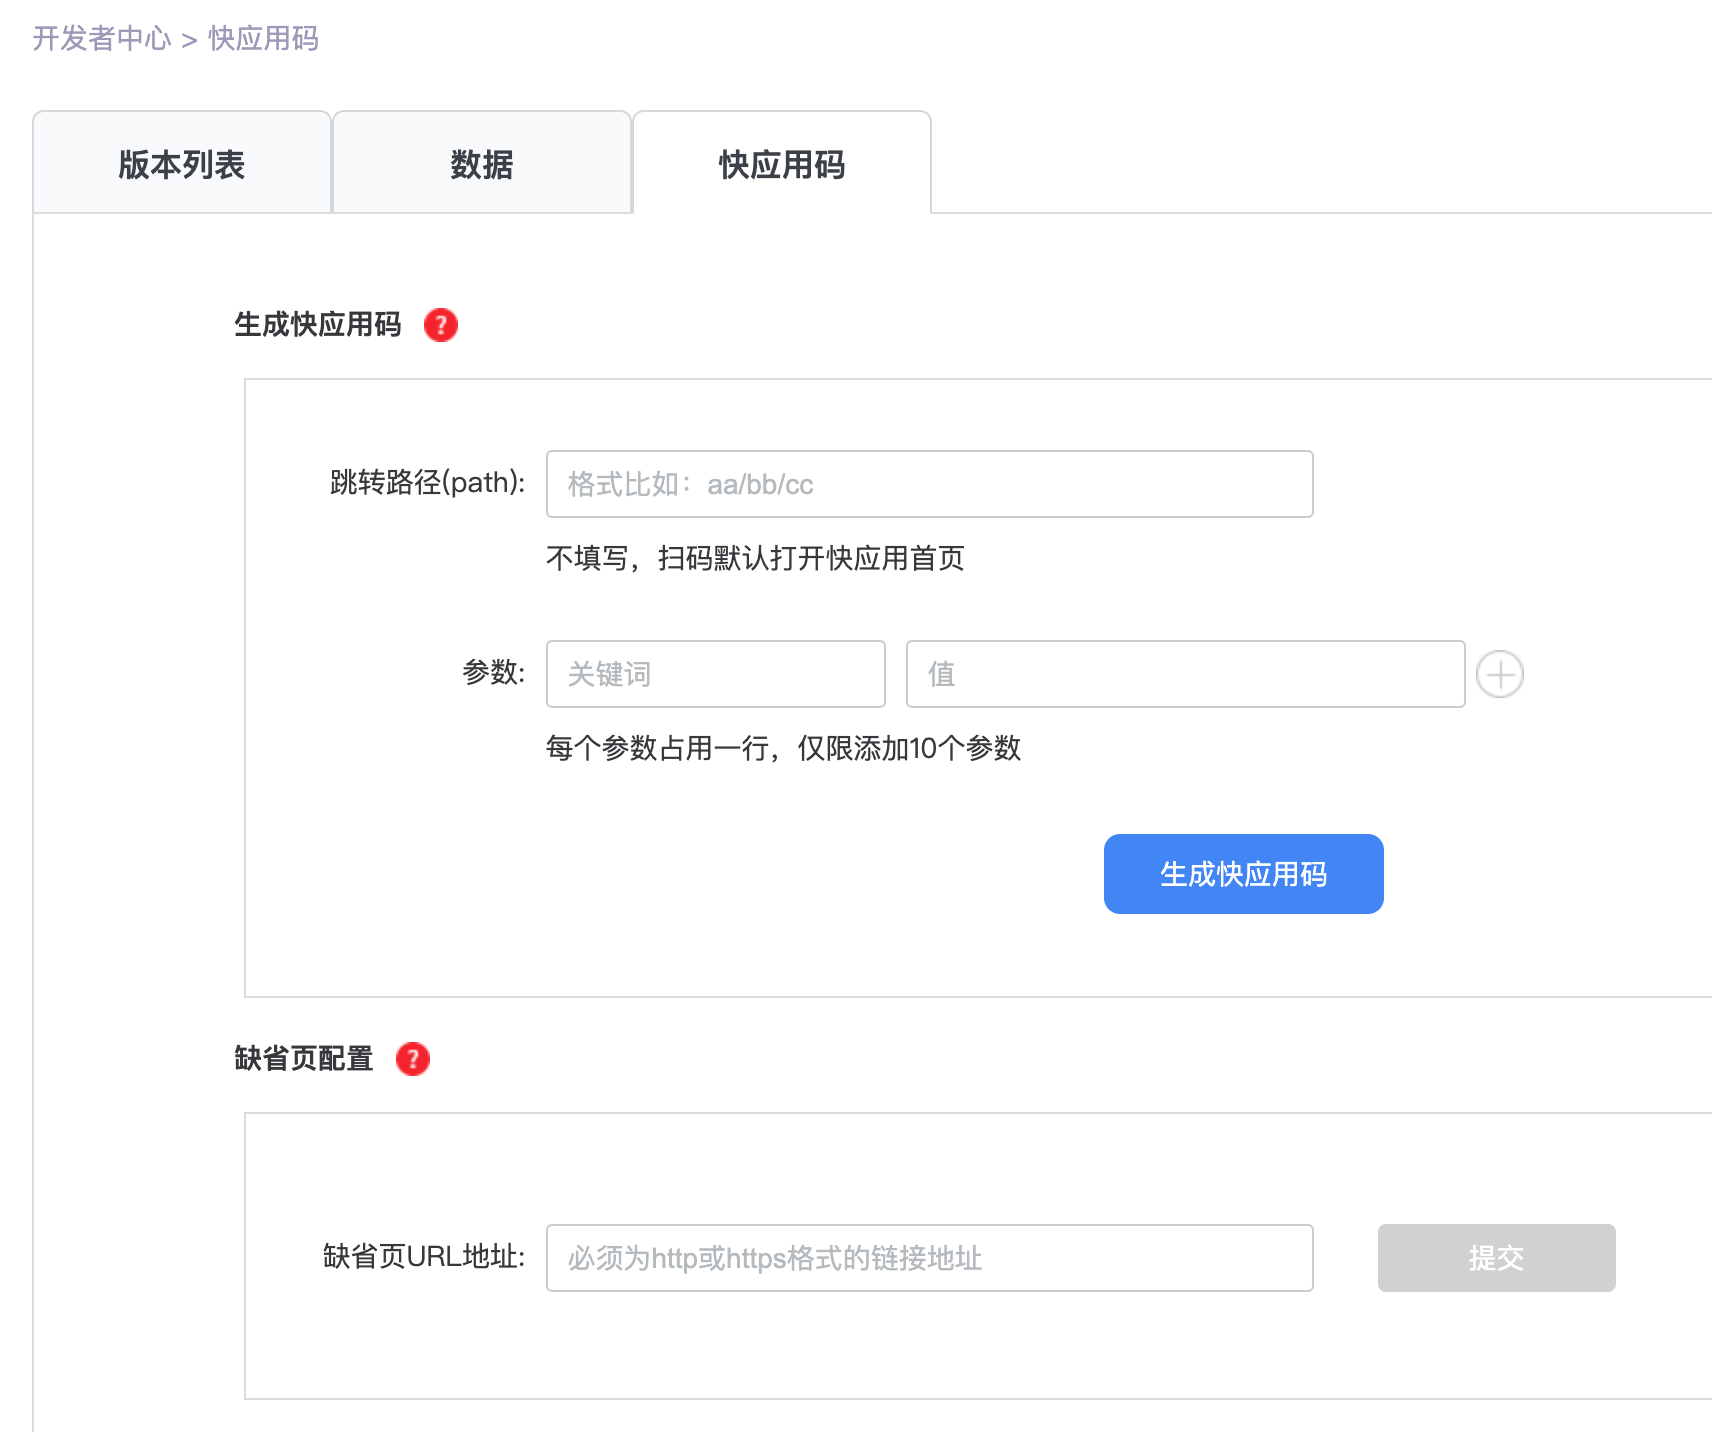The width and height of the screenshot is (1712, 1432).
Task: Go to 开发者中心 in the breadcrumb
Action: click(102, 38)
